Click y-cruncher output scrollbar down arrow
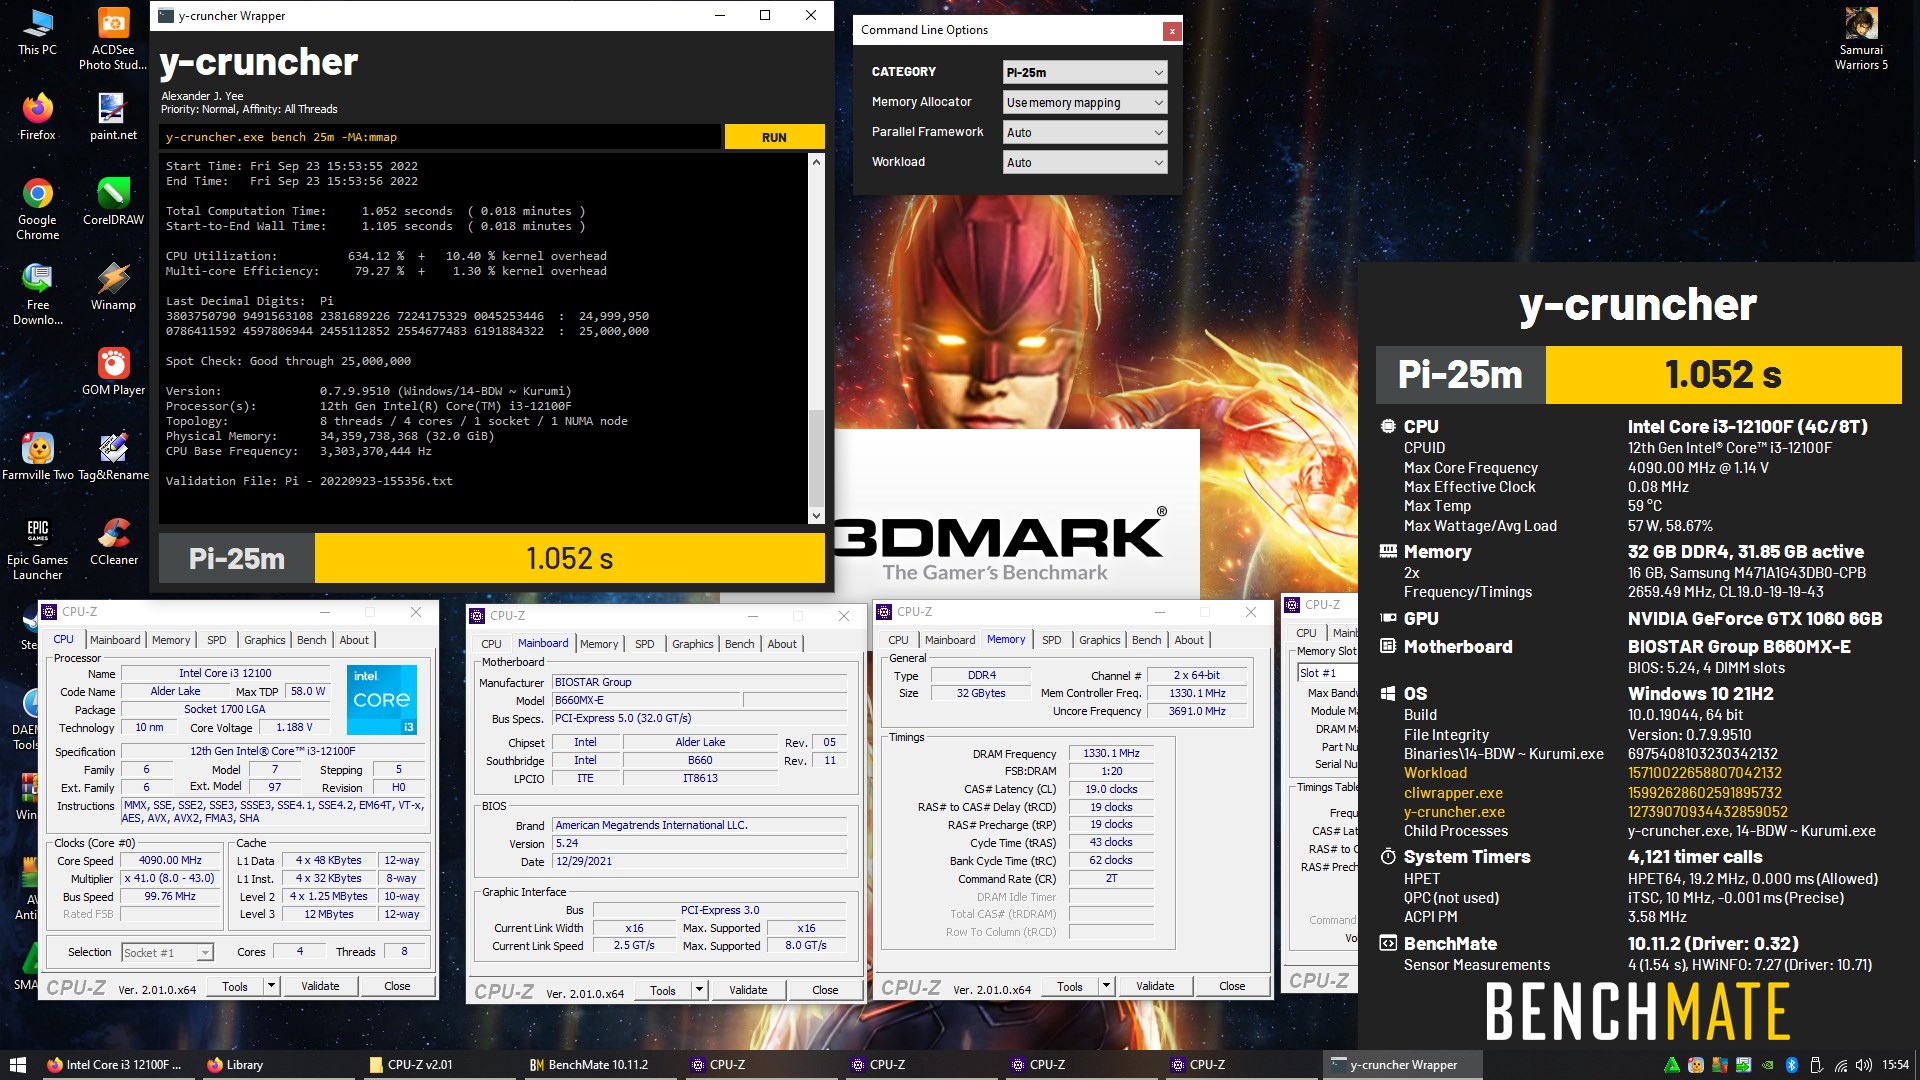Viewport: 1920px width, 1080px height. 816,516
